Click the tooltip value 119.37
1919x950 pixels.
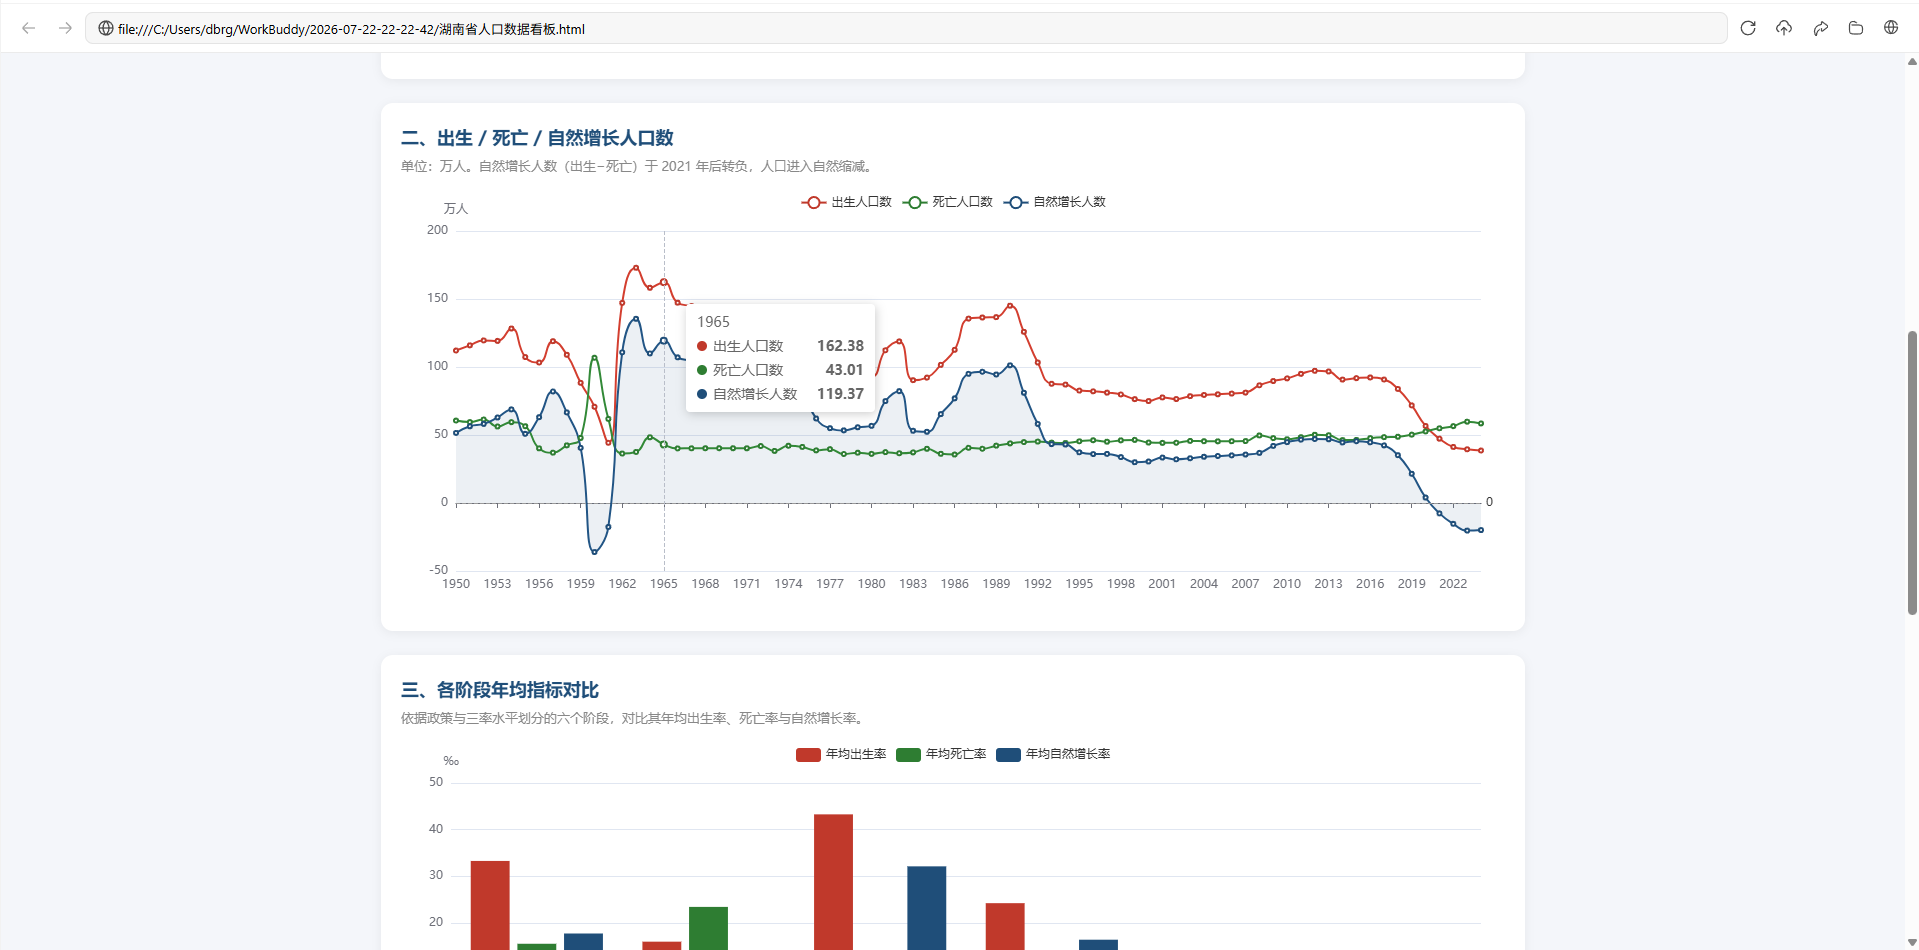point(840,394)
